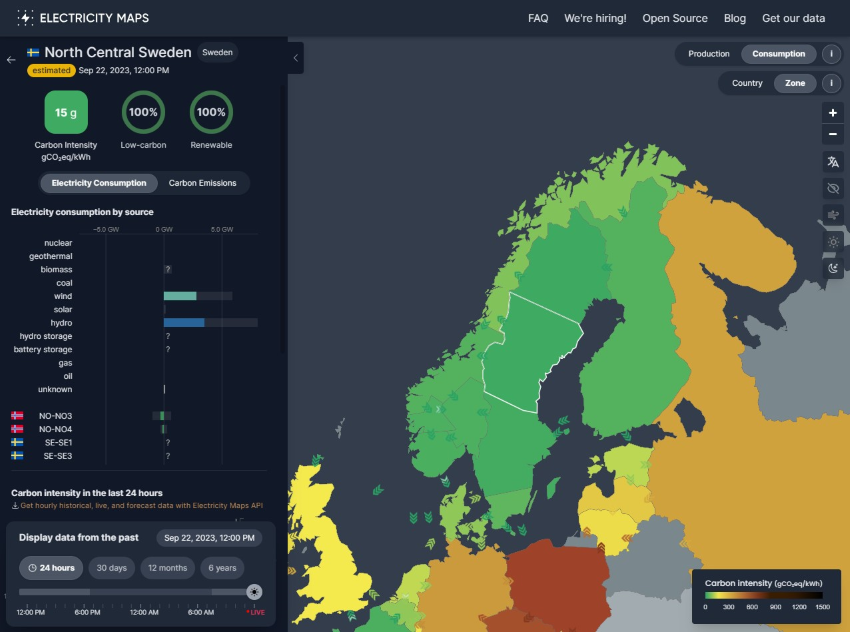Go back using the left arrow
850x632 pixels.
(x=11, y=60)
